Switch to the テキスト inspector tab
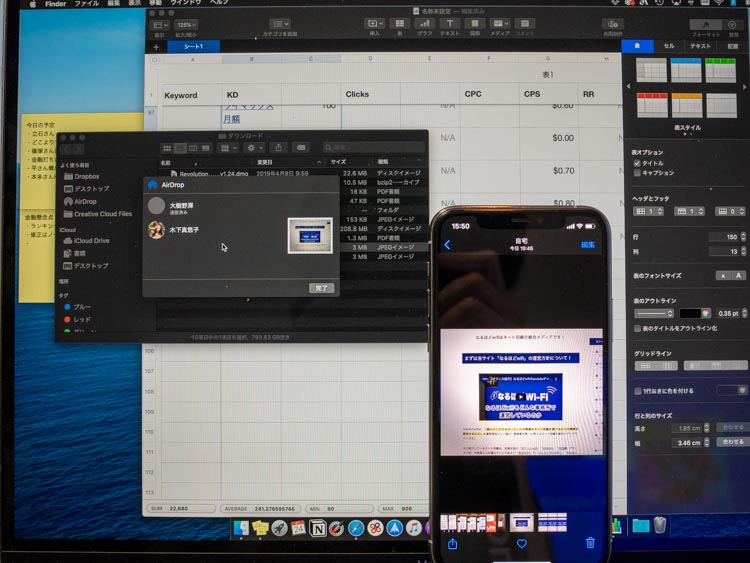750x563 pixels. coord(700,46)
